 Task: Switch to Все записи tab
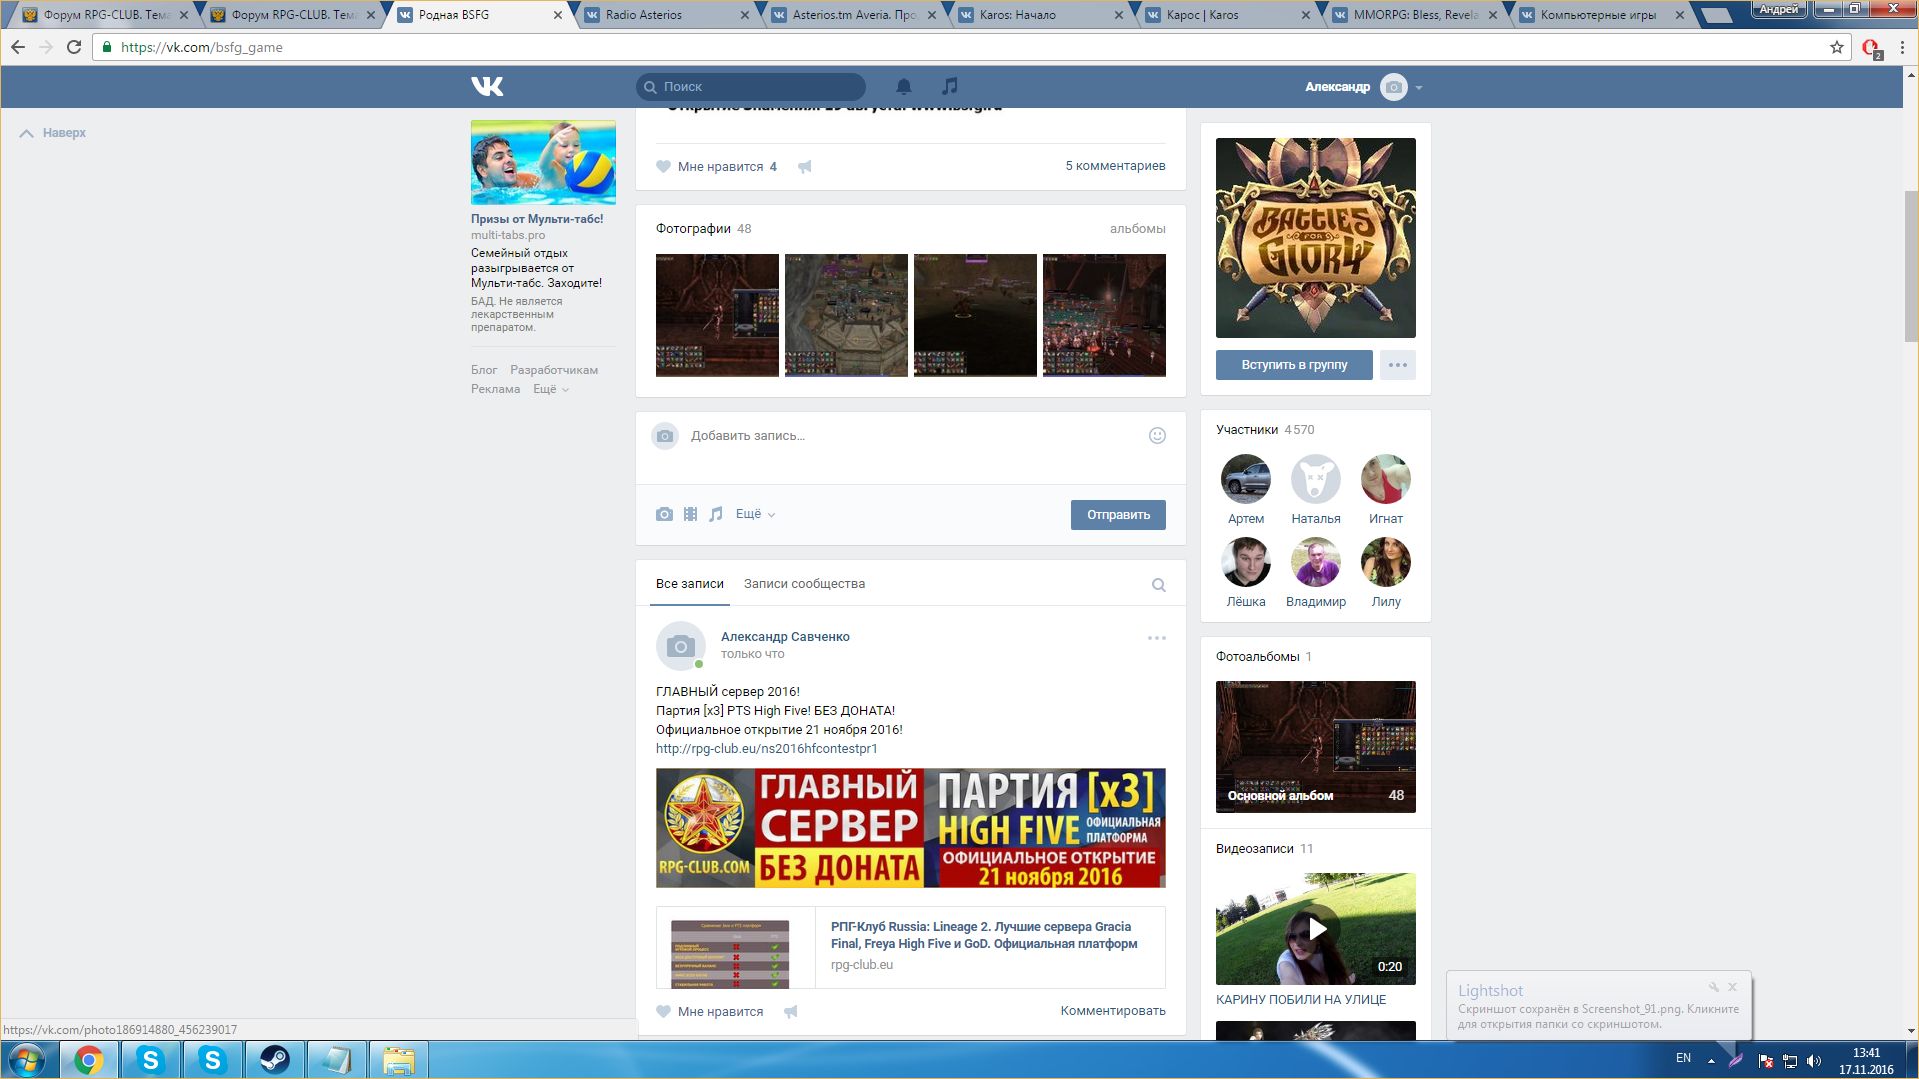[x=689, y=584]
